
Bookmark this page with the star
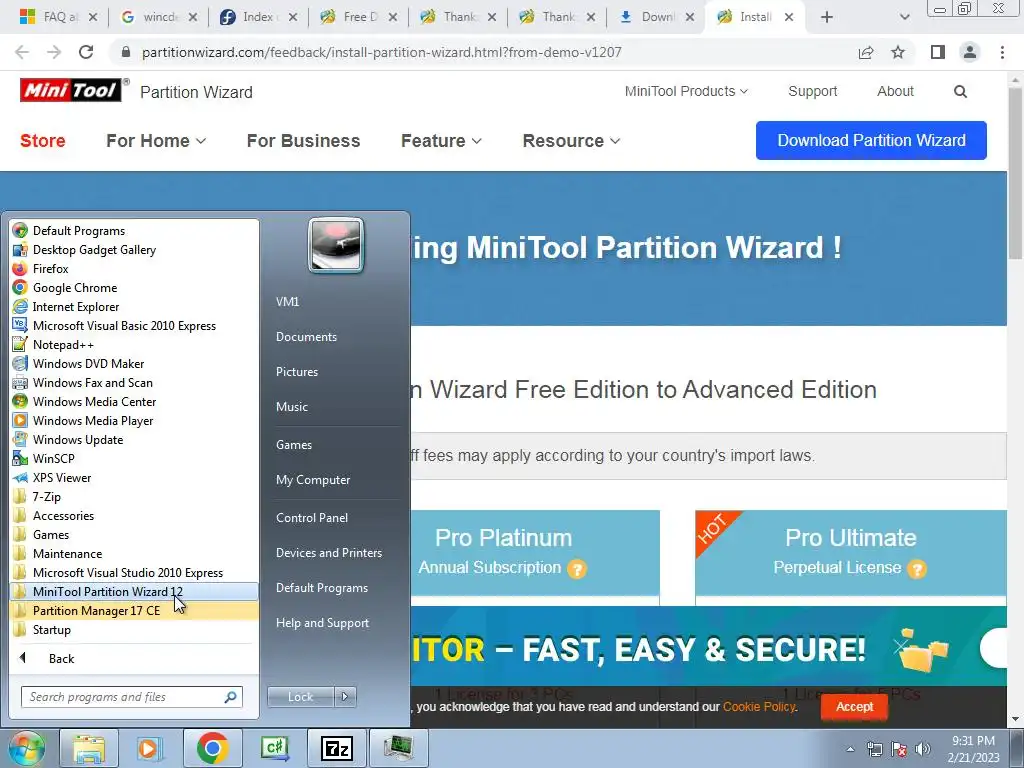click(x=898, y=52)
